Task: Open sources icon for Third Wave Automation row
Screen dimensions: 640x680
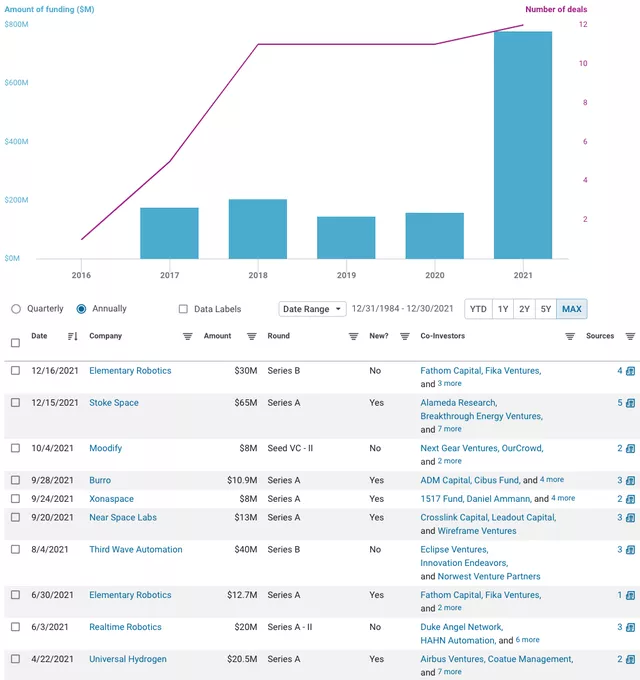Action: tap(630, 550)
